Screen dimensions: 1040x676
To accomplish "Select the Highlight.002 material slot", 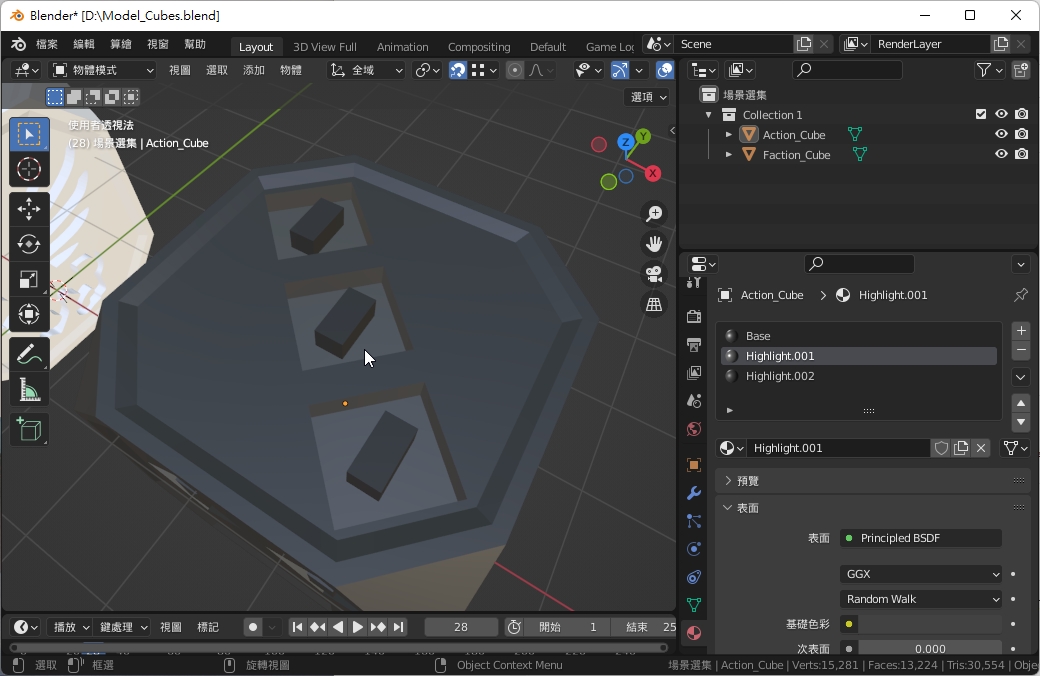I will click(x=780, y=376).
